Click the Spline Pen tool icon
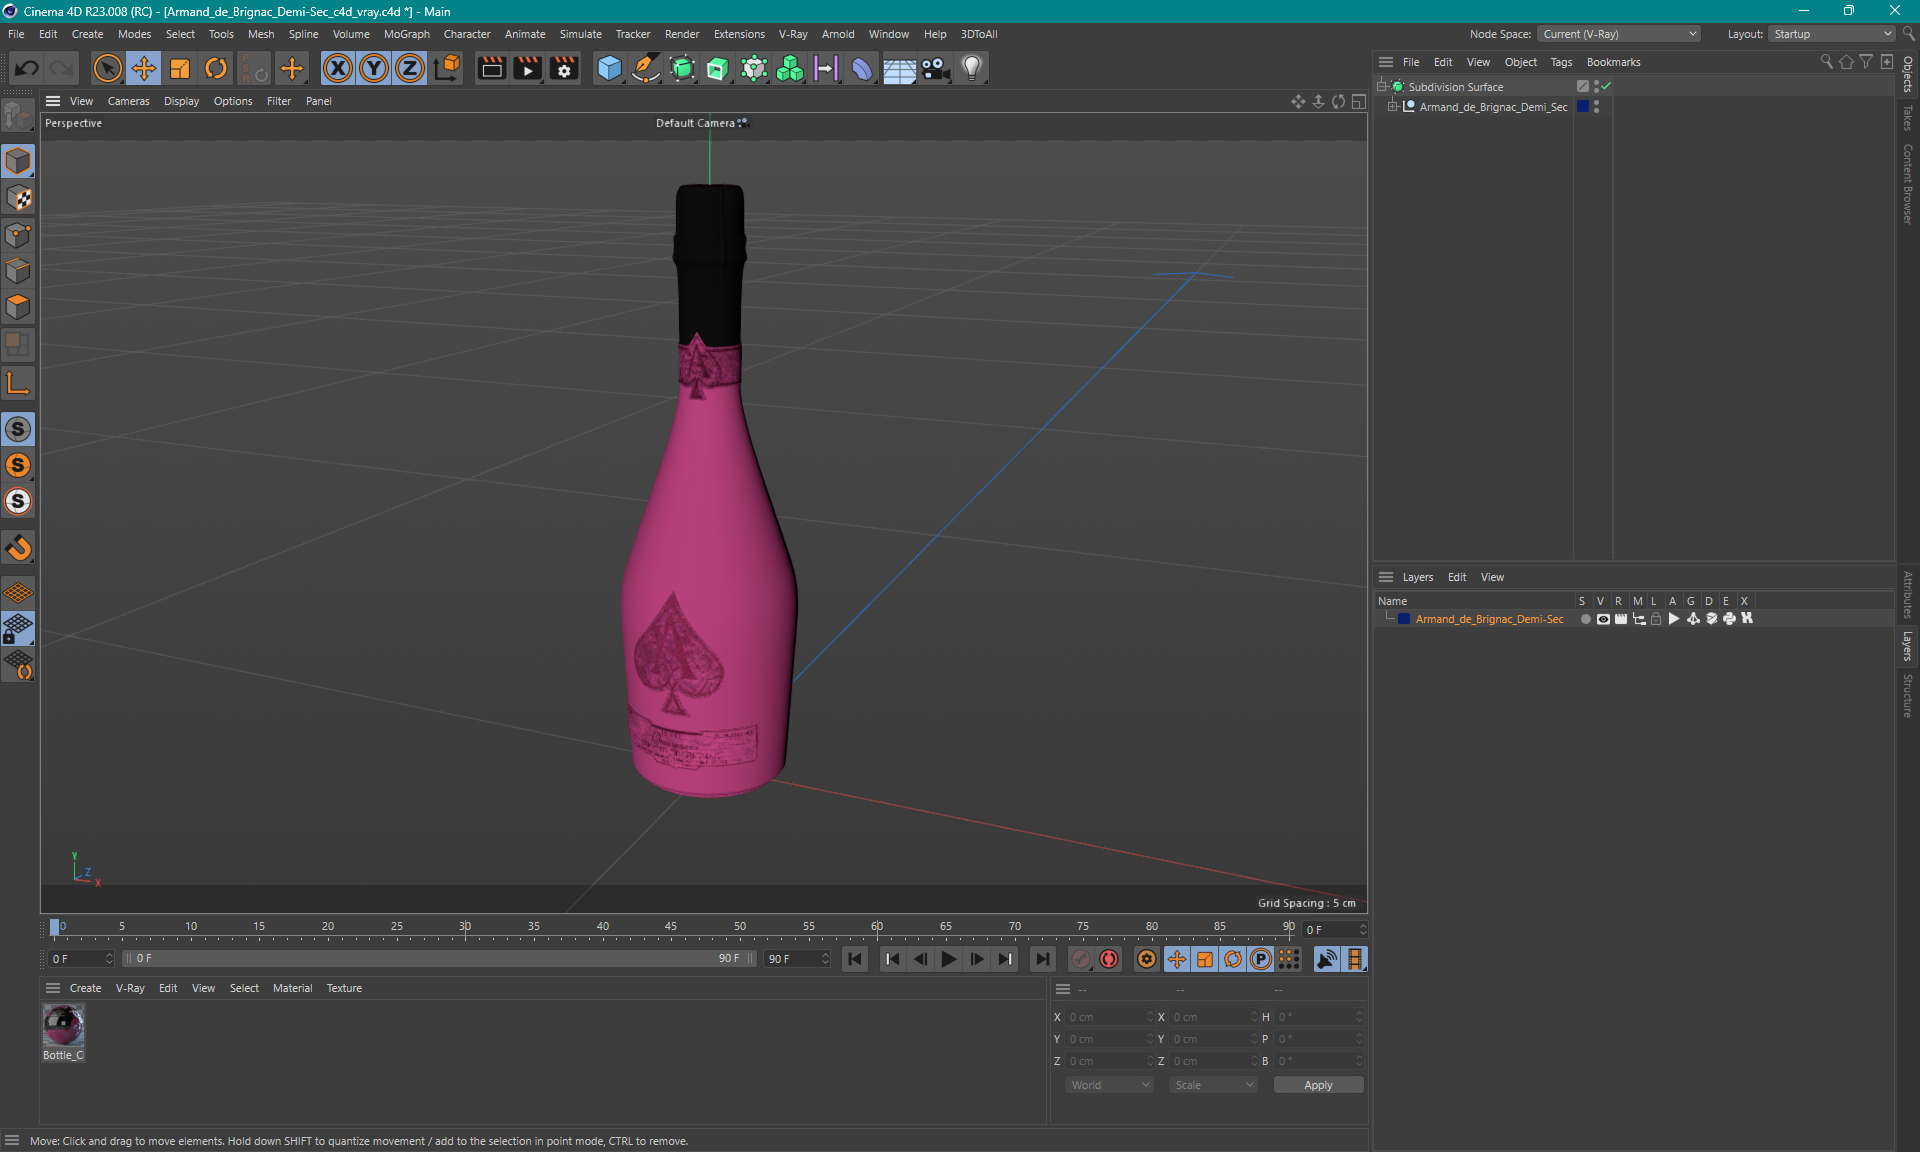This screenshot has width=1920, height=1152. 646,68
